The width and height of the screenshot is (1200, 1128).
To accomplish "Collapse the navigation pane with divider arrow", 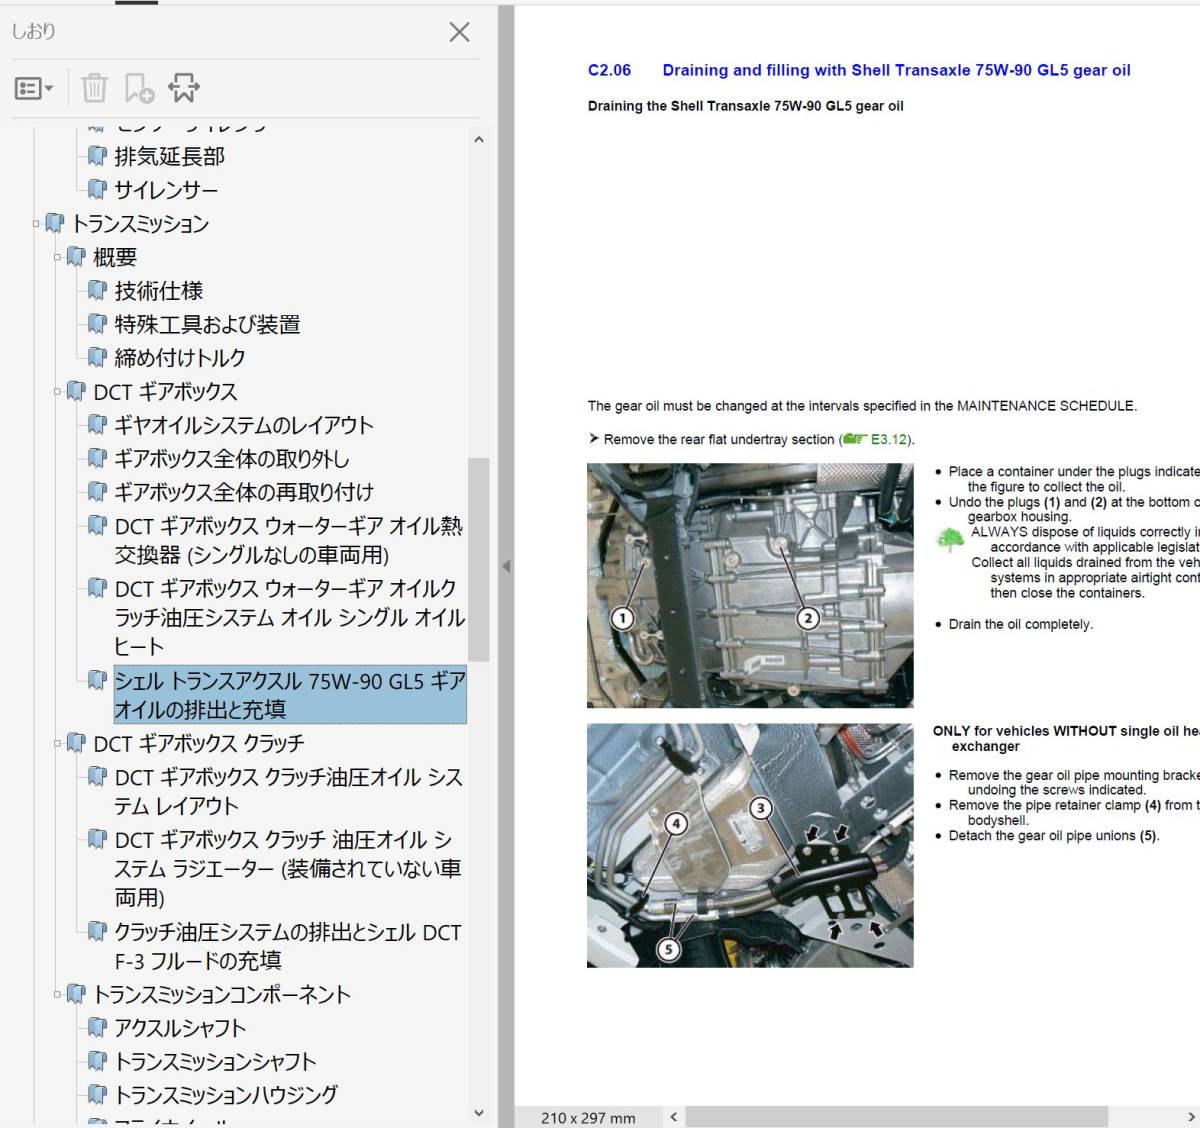I will coord(506,566).
